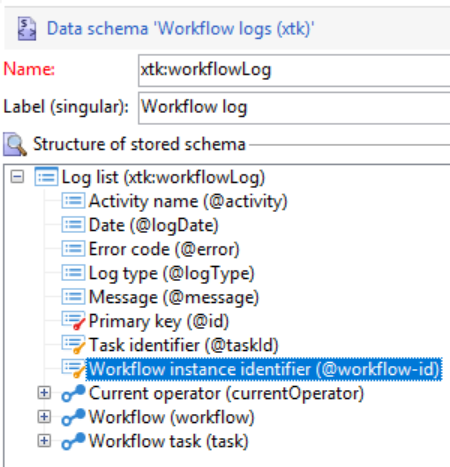Click the data schema document icon

click(x=27, y=29)
